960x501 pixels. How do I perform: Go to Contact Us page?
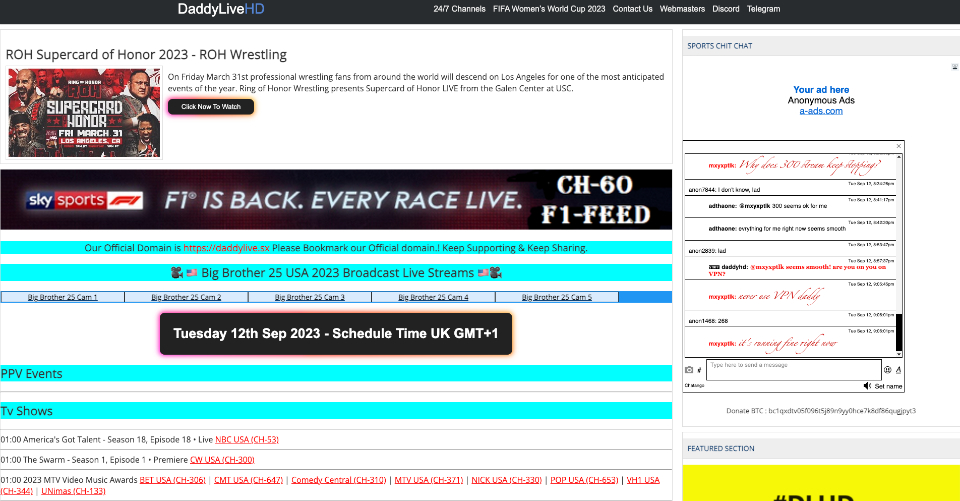(632, 9)
